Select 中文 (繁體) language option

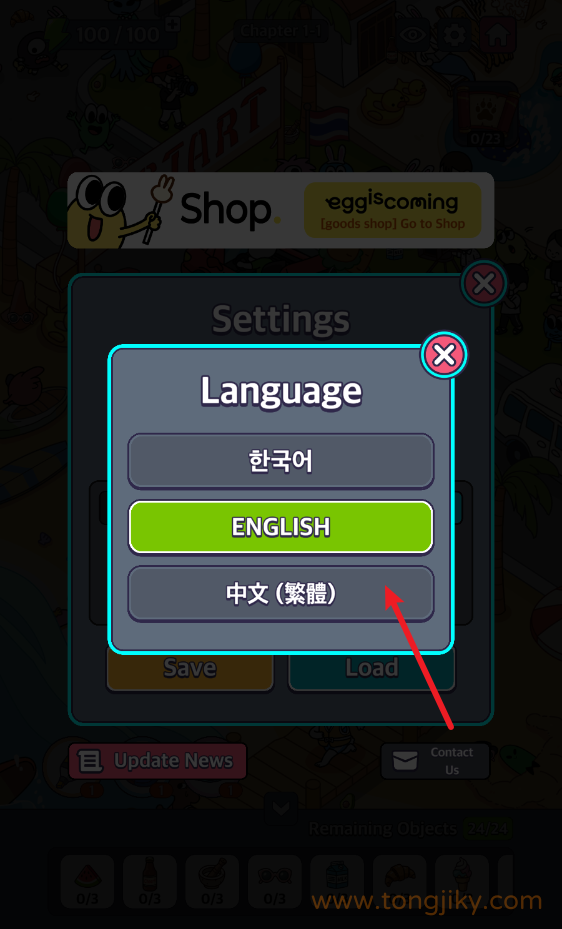pyautogui.click(x=281, y=593)
